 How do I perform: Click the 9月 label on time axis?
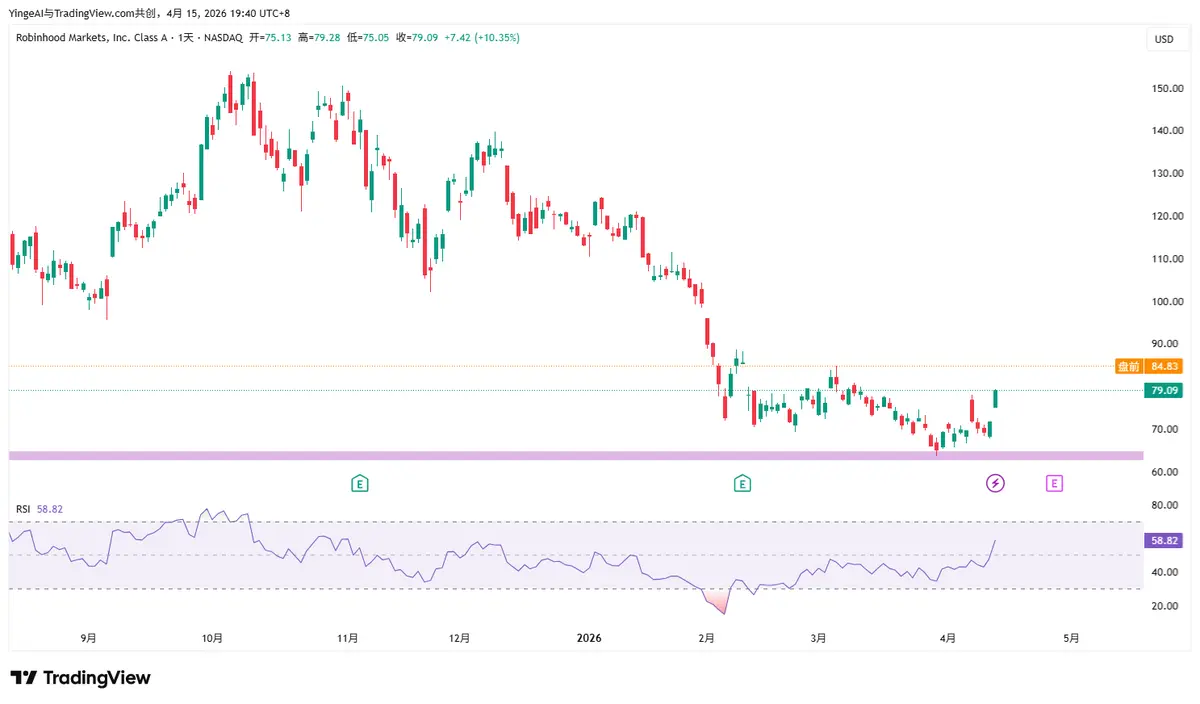(x=89, y=638)
